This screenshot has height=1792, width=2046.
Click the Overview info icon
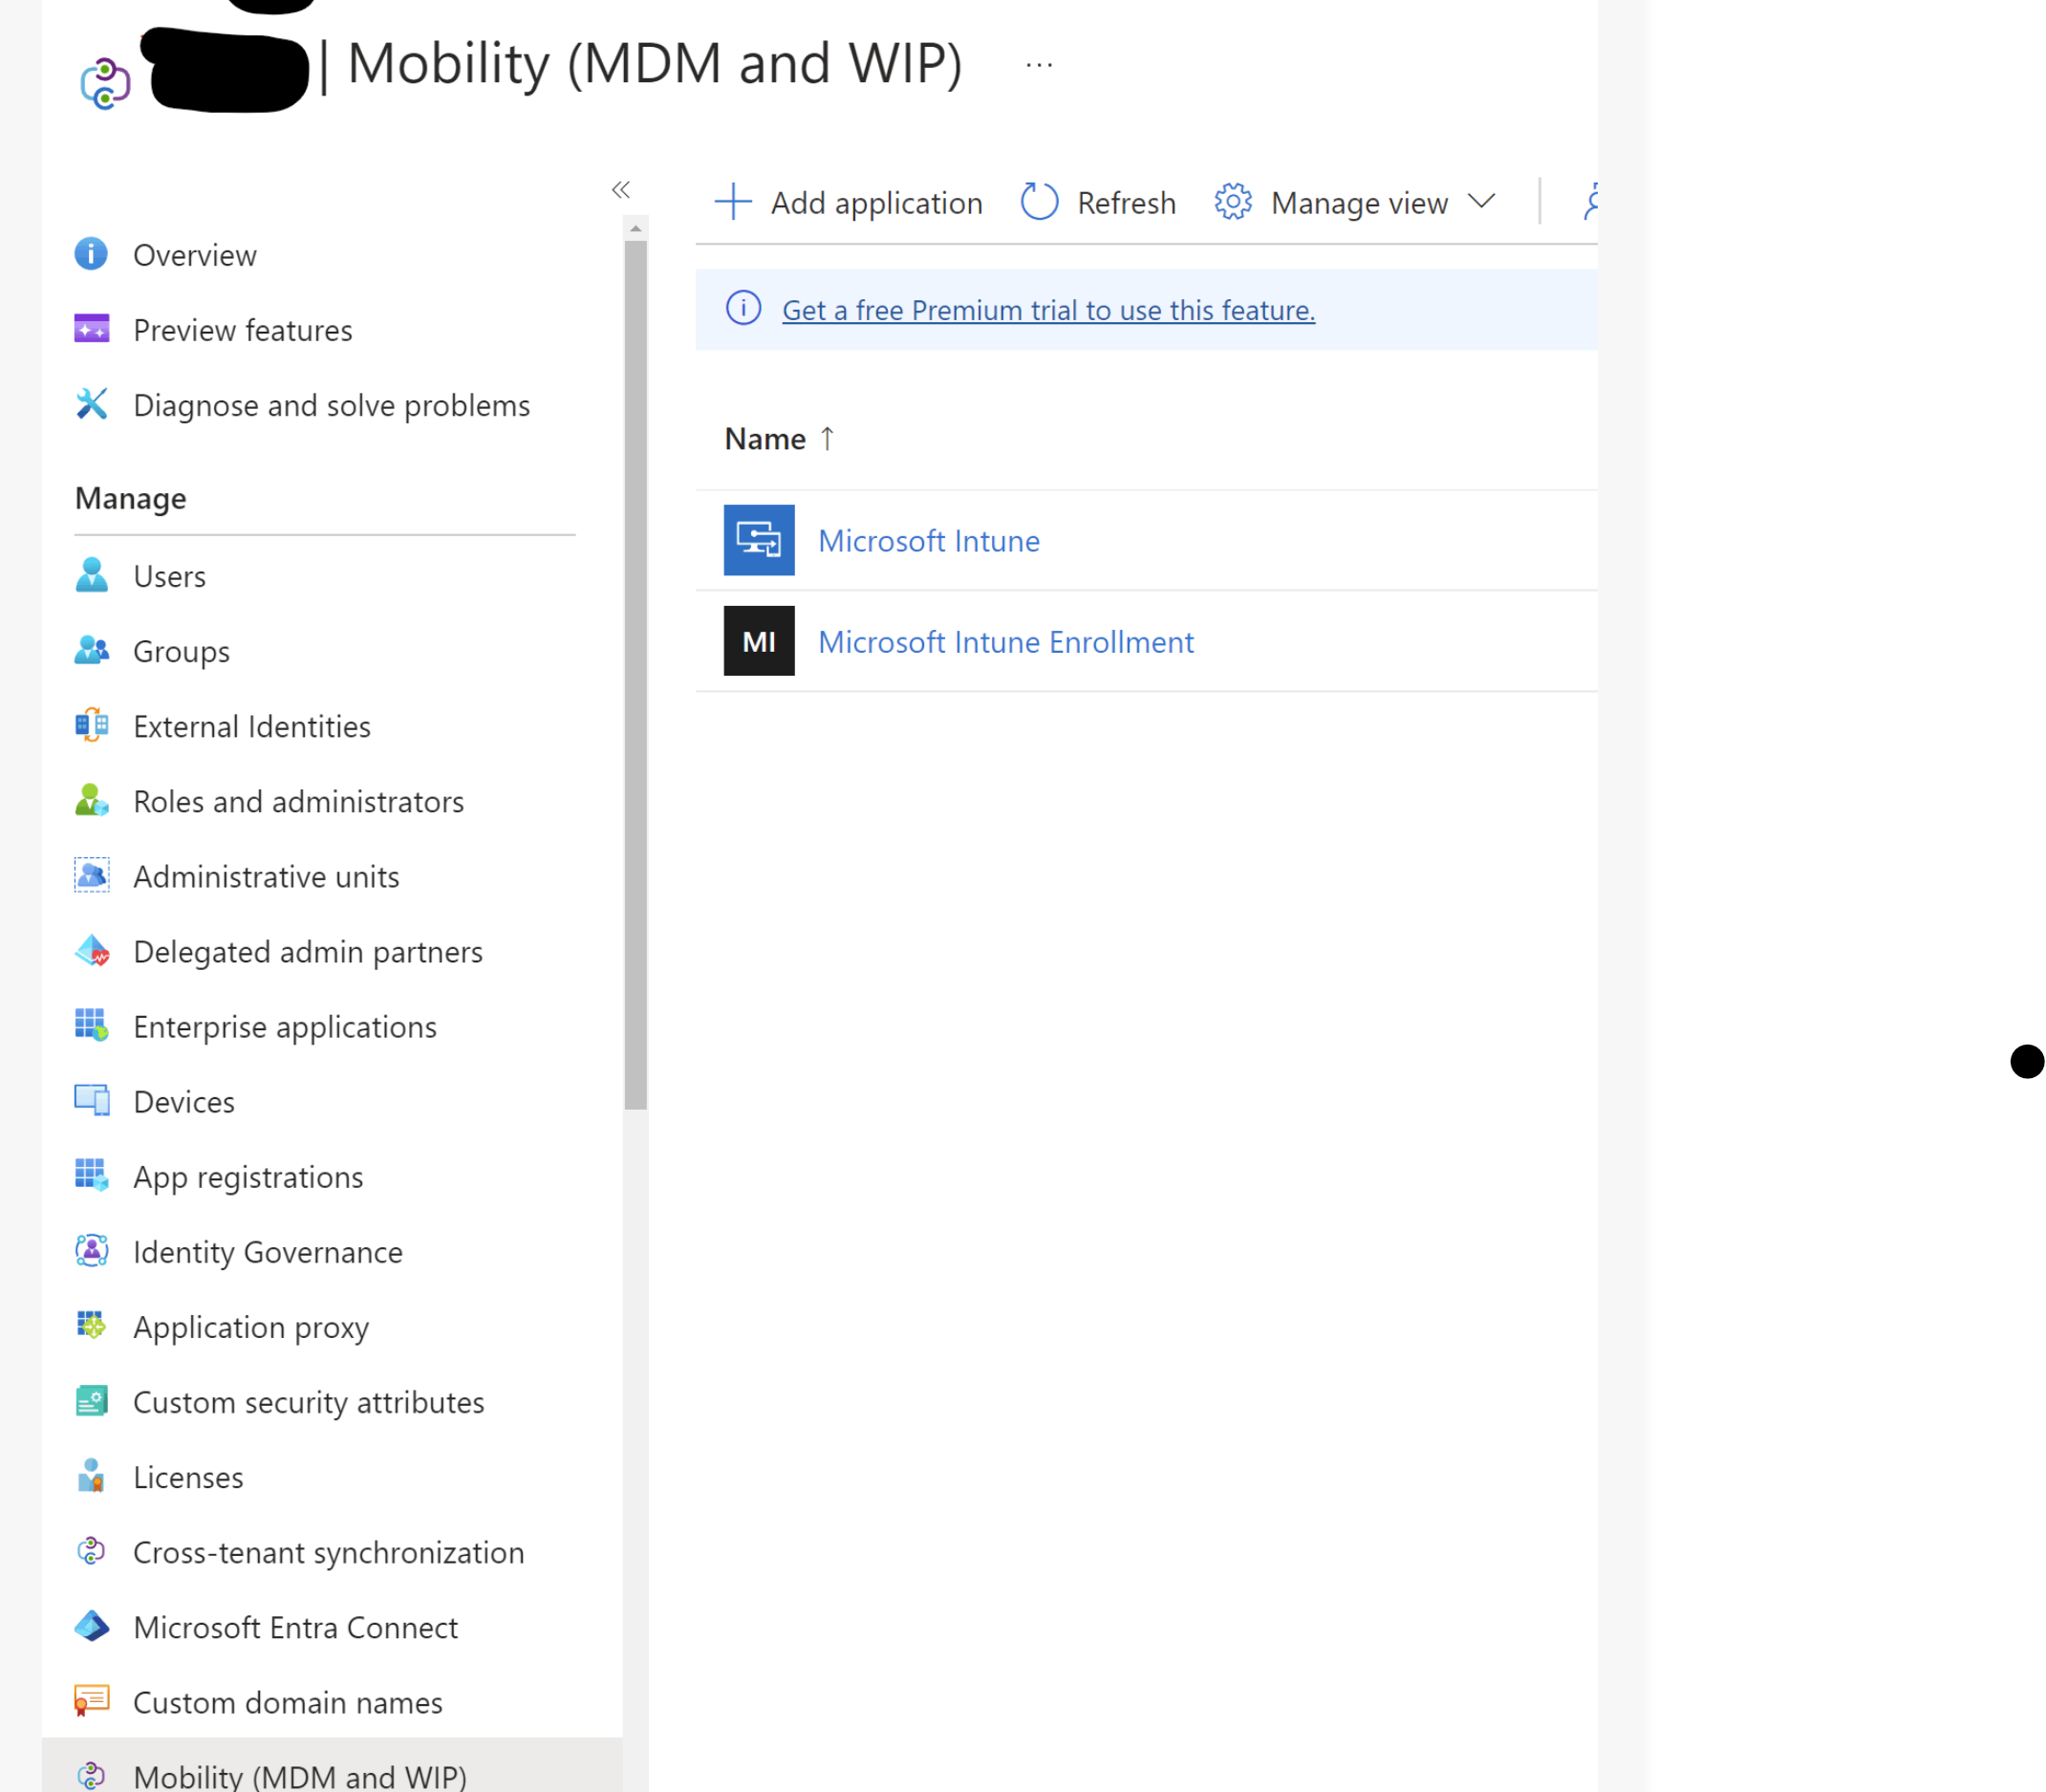[91, 254]
